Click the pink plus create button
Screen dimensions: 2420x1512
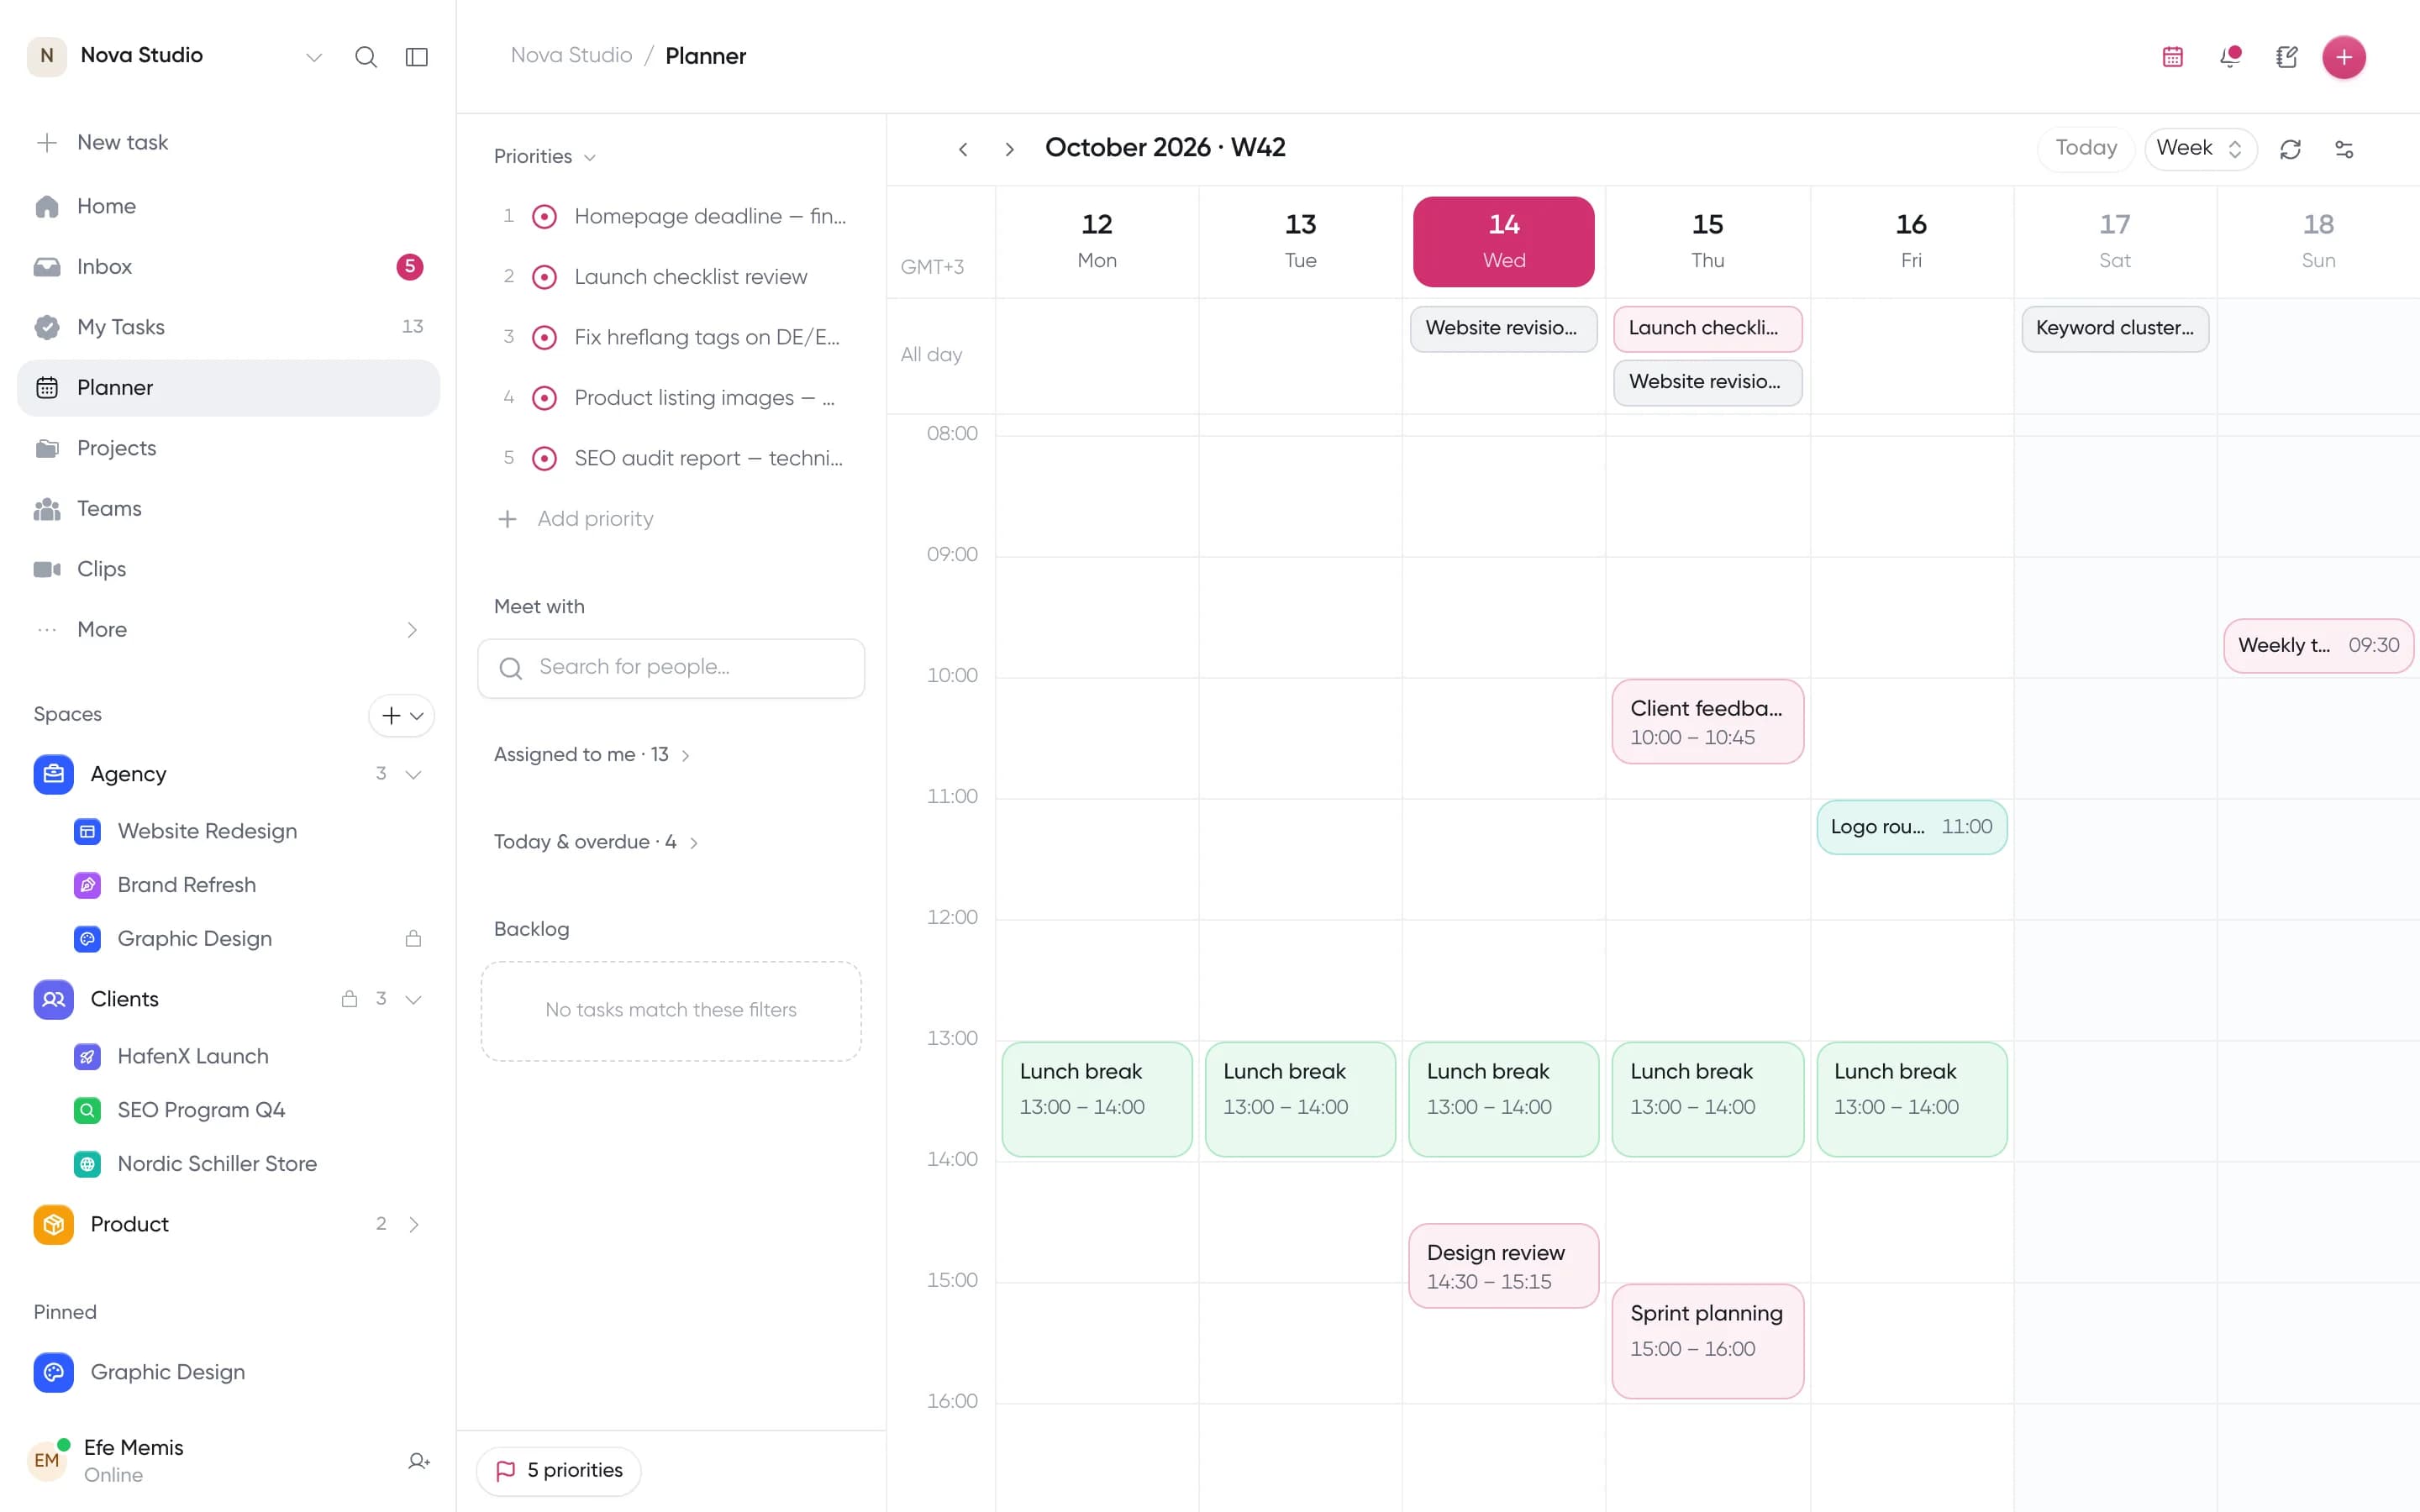[x=2344, y=57]
